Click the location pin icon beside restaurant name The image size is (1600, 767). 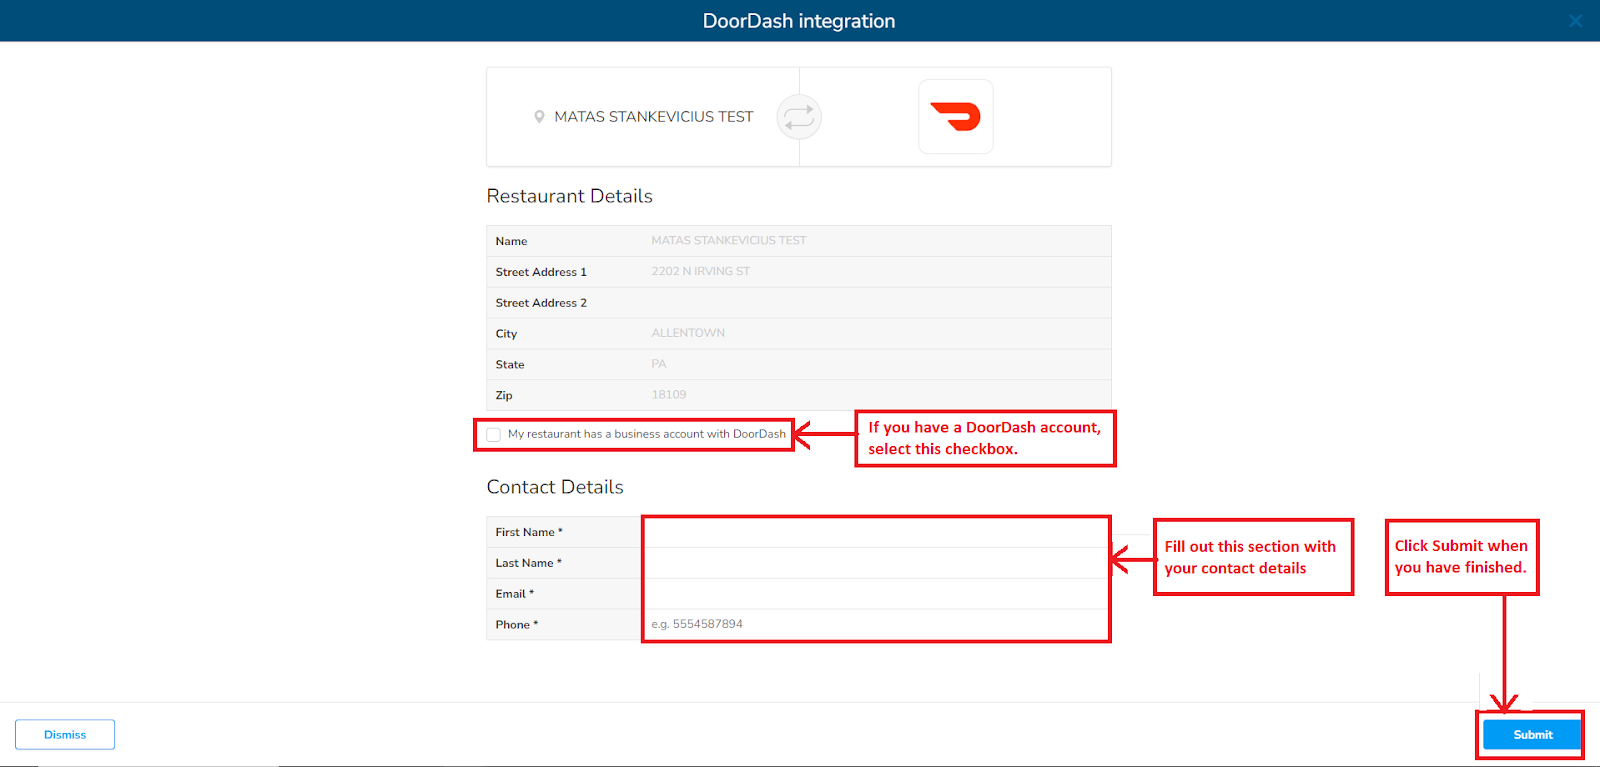point(539,117)
